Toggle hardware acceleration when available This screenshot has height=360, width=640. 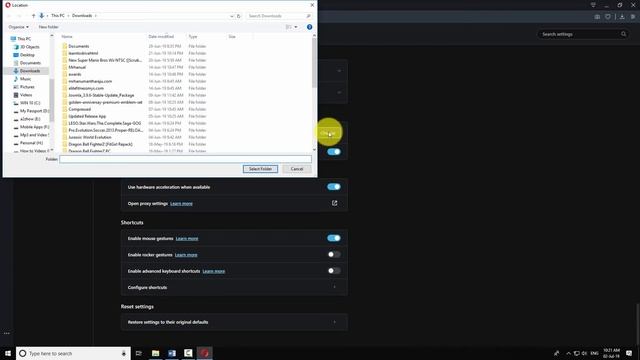(x=333, y=187)
